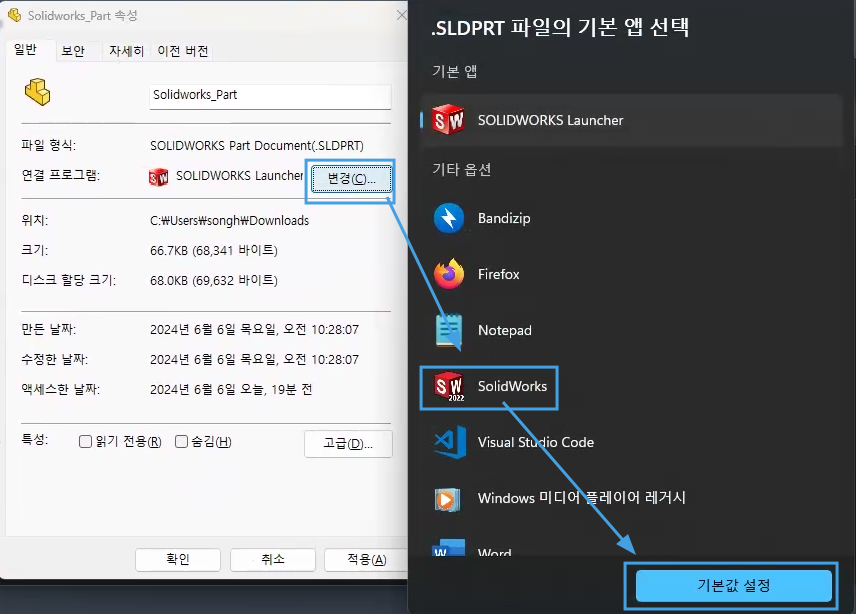Pick the Notepad icon

(449, 330)
